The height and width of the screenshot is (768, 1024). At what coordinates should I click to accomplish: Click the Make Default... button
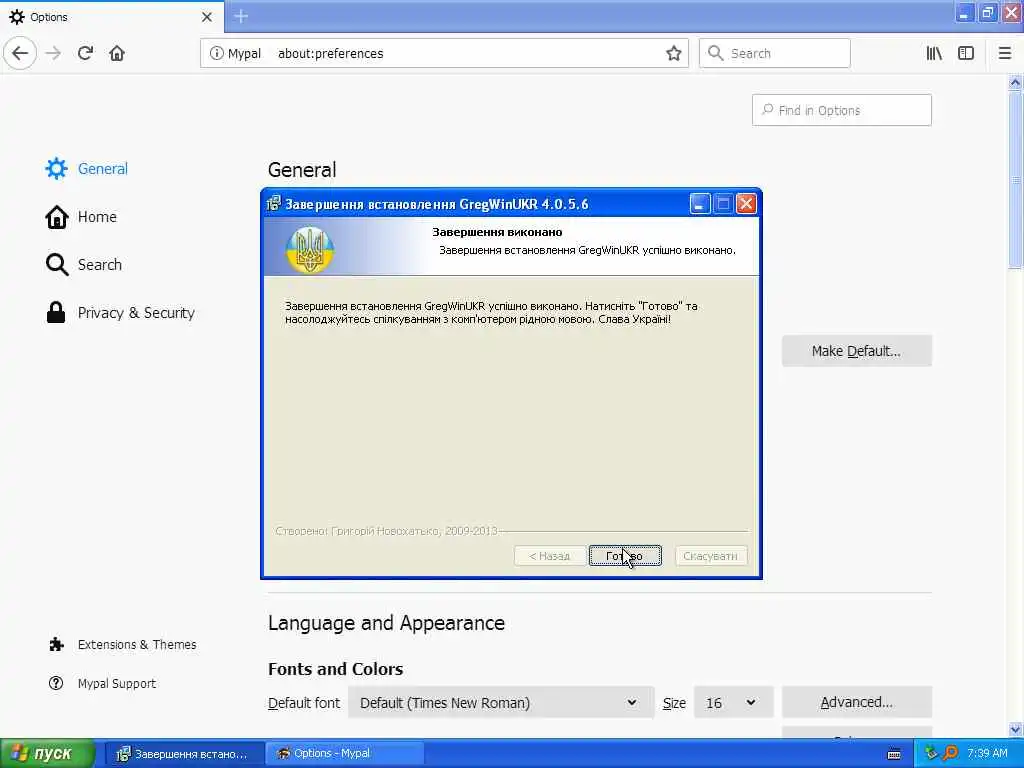tap(856, 351)
